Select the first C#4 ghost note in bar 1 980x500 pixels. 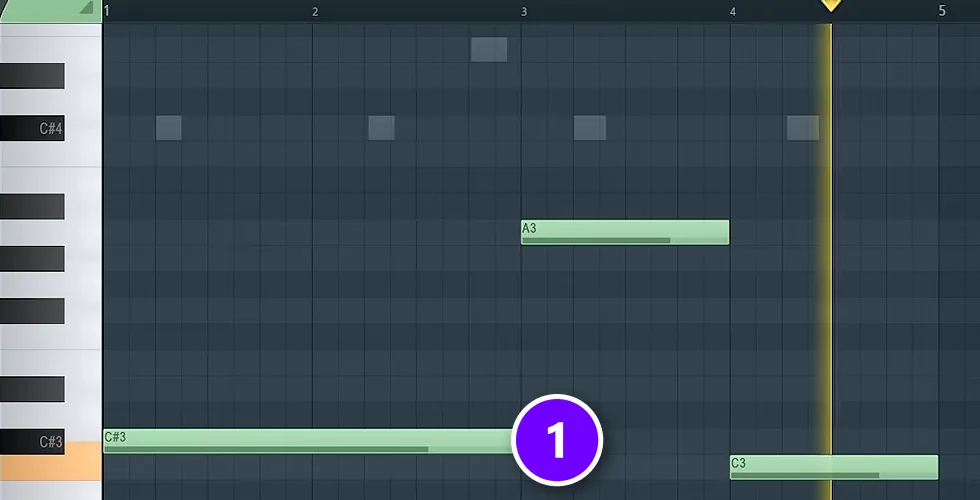(x=169, y=128)
